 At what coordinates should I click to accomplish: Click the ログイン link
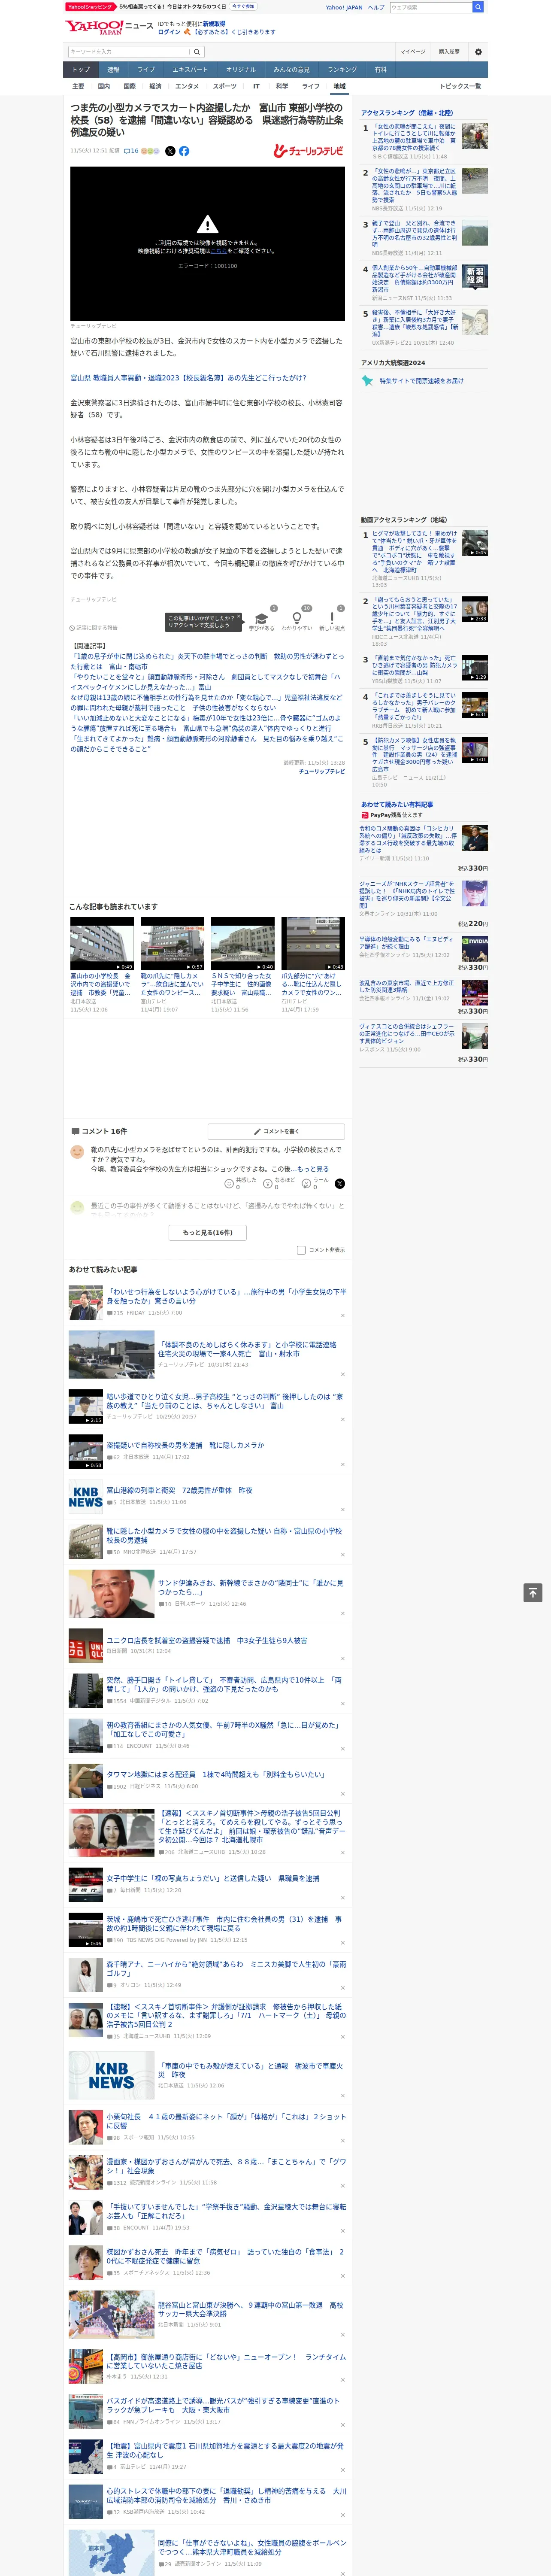(x=169, y=32)
